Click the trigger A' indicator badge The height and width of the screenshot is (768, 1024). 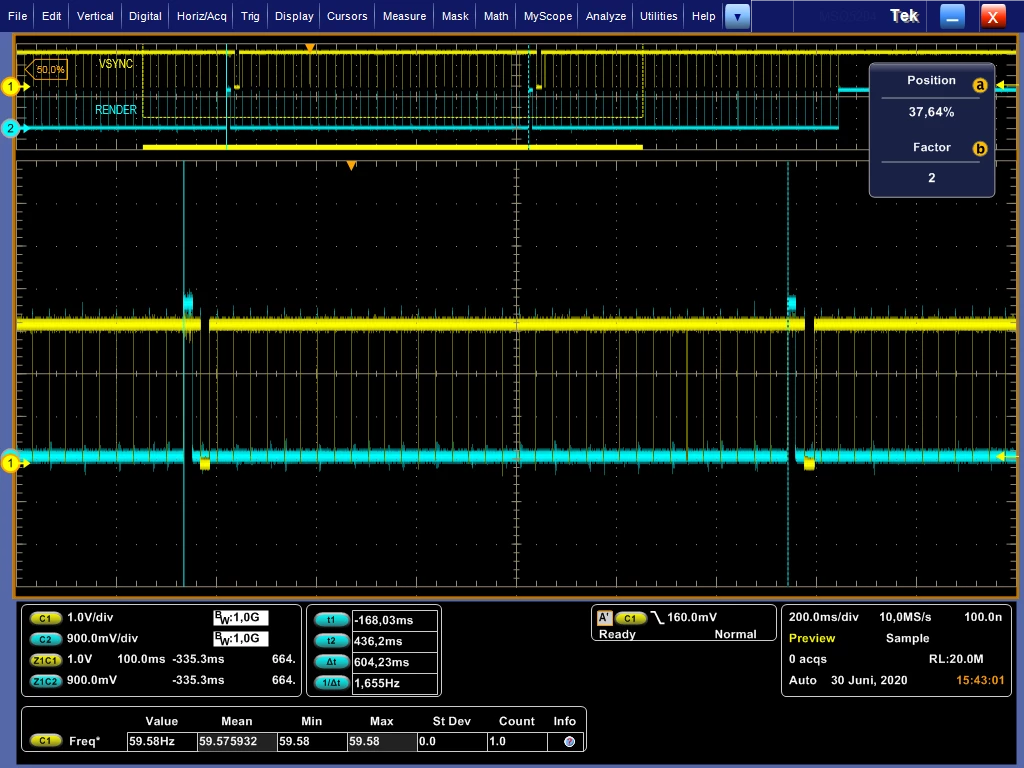(605, 617)
